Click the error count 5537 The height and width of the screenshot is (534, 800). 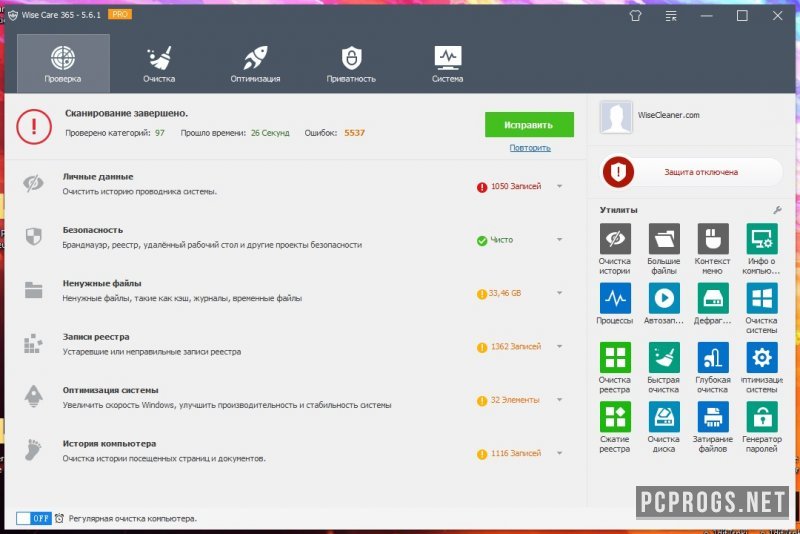[355, 133]
